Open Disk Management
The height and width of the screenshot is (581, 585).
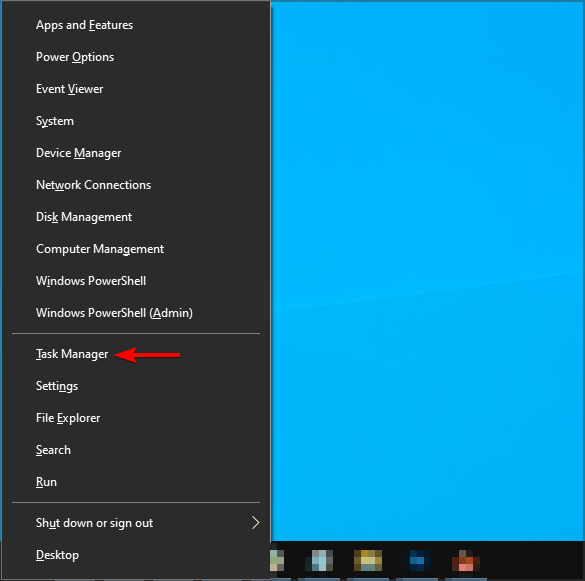coord(136,217)
